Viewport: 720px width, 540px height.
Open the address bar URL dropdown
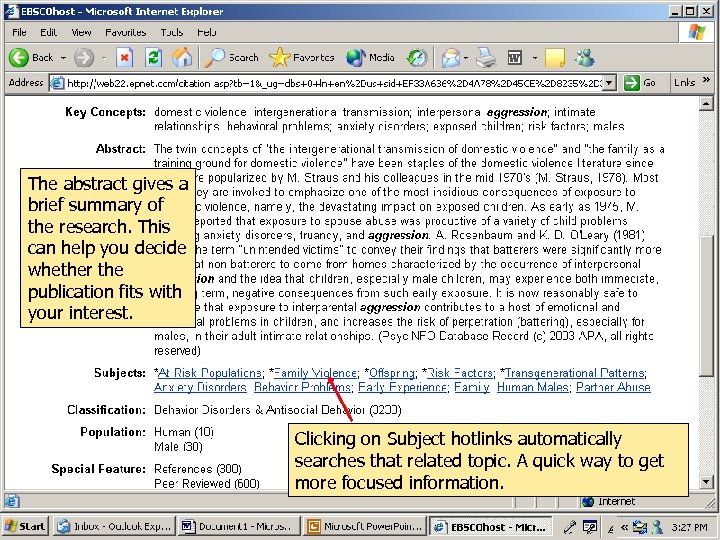click(609, 83)
